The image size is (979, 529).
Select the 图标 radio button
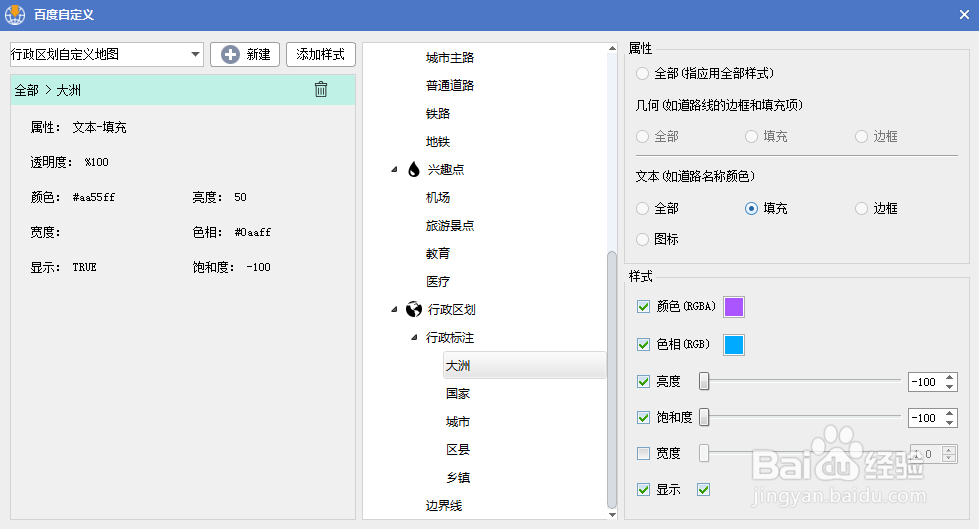click(642, 239)
